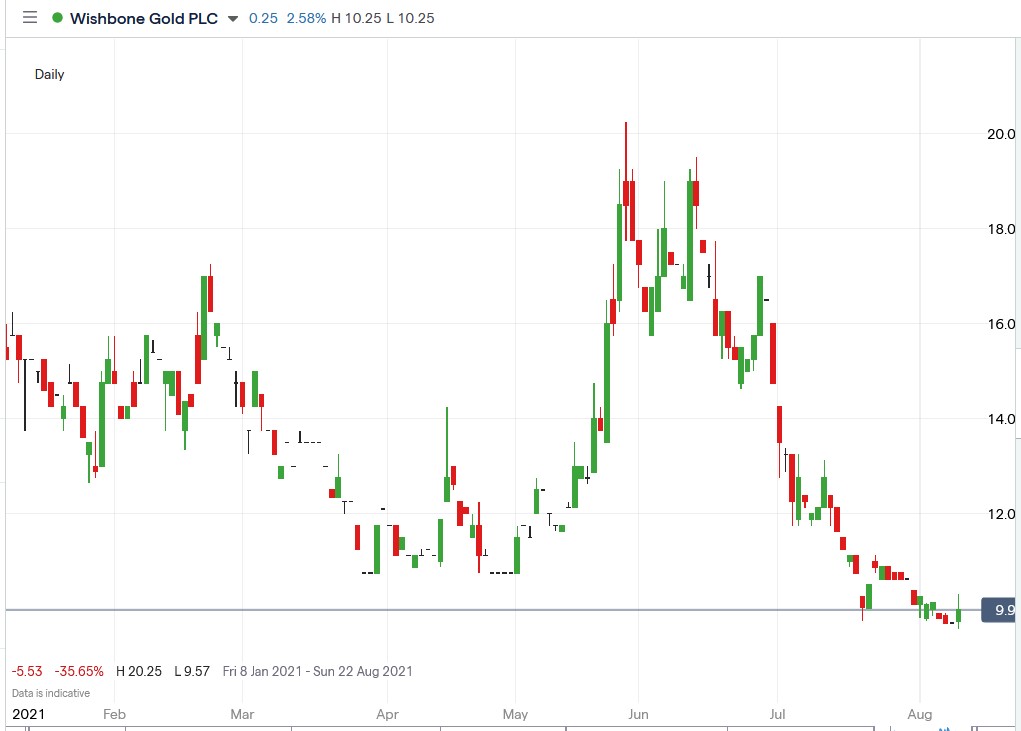Click the 2021 year label on time axis
1021x731 pixels.
pyautogui.click(x=29, y=714)
